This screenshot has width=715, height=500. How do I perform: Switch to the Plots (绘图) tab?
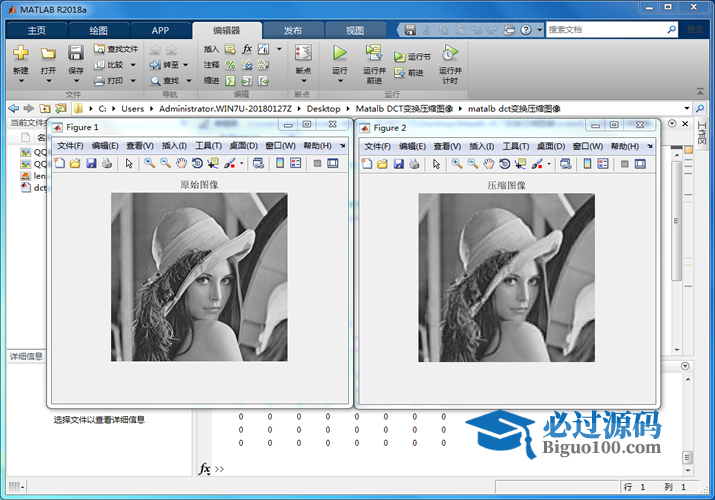[x=98, y=31]
